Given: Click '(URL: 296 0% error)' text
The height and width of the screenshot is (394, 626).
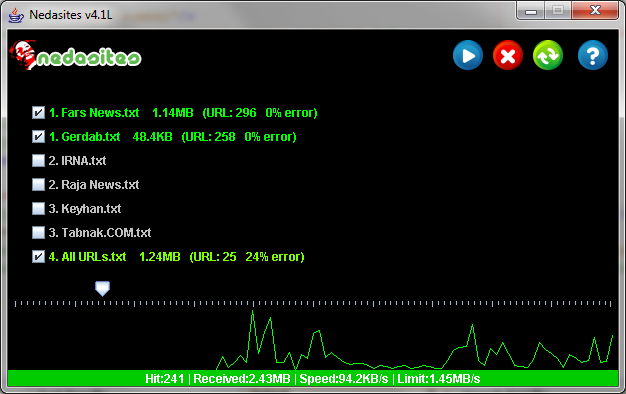Looking at the screenshot, I should pos(260,113).
